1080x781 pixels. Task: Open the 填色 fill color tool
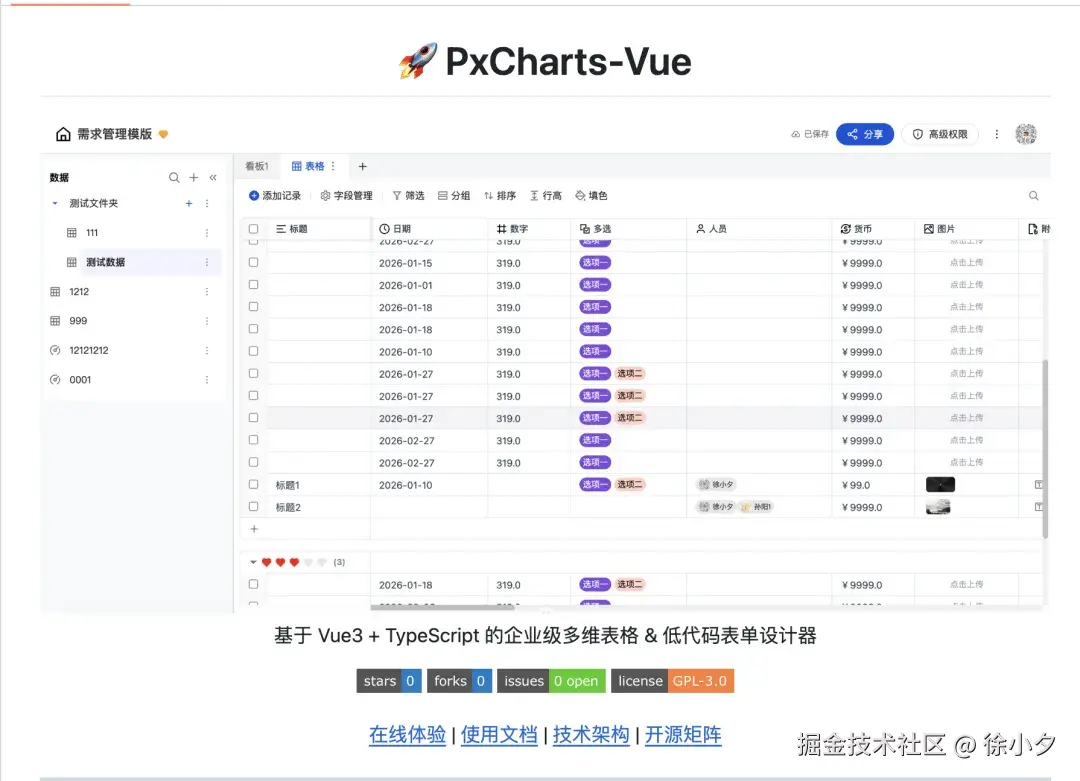tap(591, 196)
